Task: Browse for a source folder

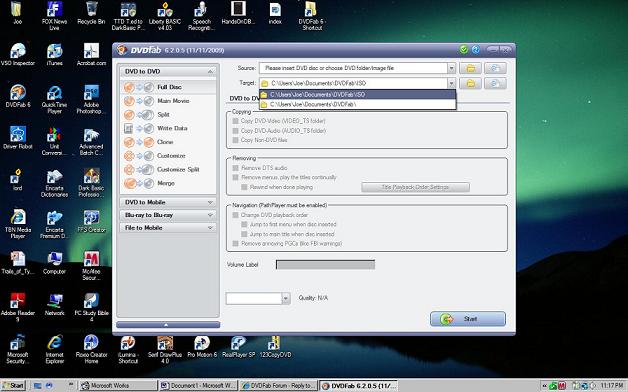Action: tap(471, 68)
